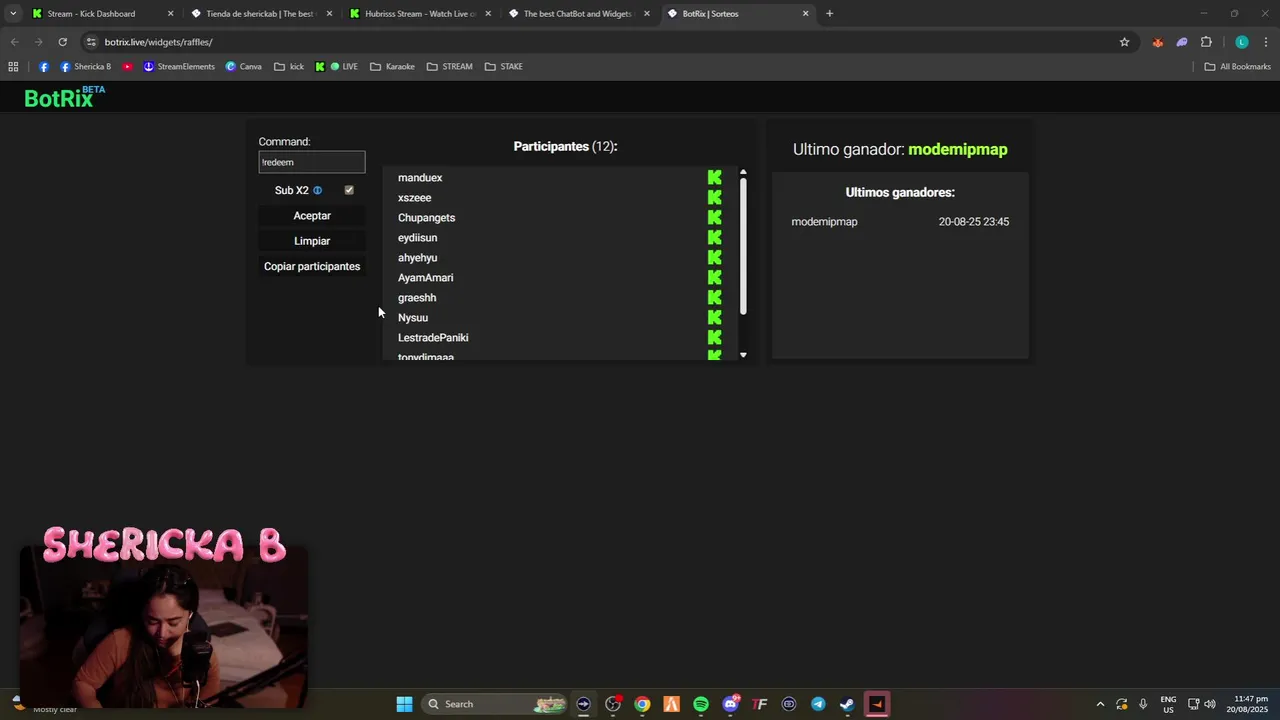Click the Kick icon beside Nysuu
Viewport: 1280px width, 720px height.
pyautogui.click(x=714, y=318)
